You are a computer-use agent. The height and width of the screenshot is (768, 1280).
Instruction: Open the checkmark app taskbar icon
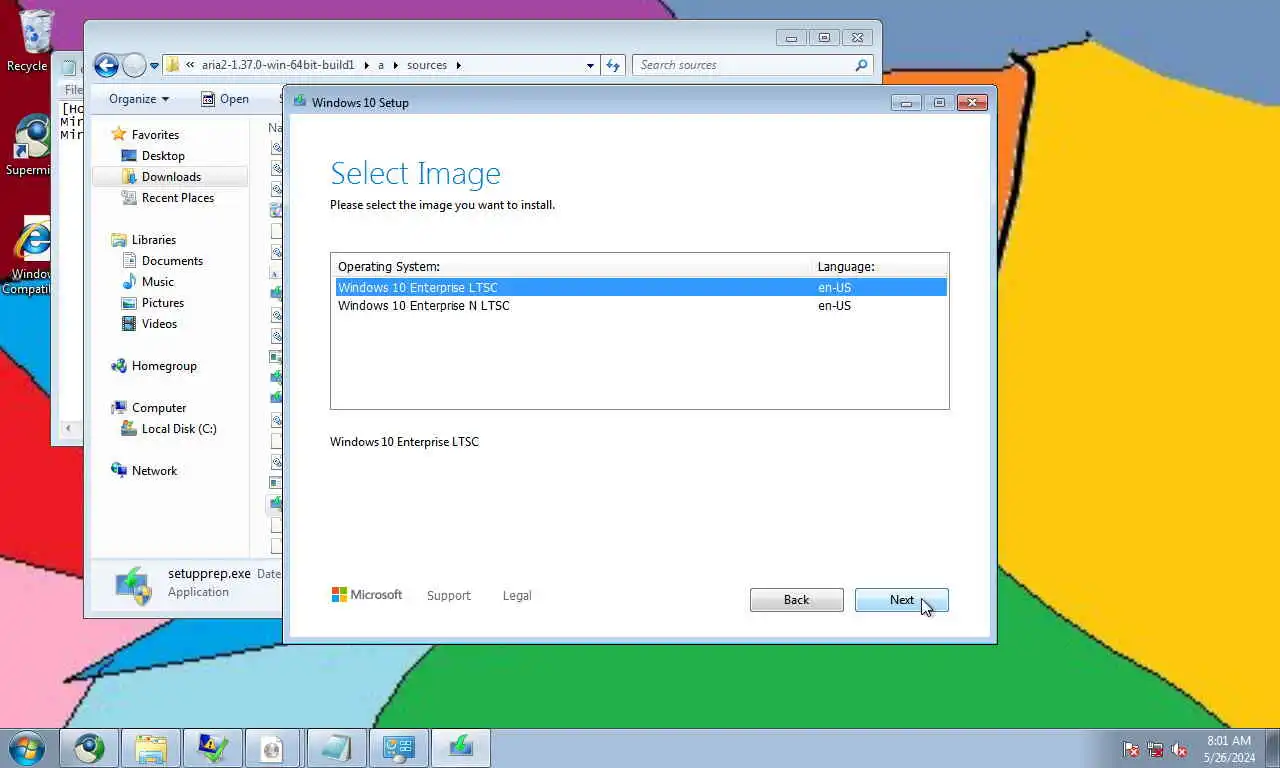tap(213, 748)
